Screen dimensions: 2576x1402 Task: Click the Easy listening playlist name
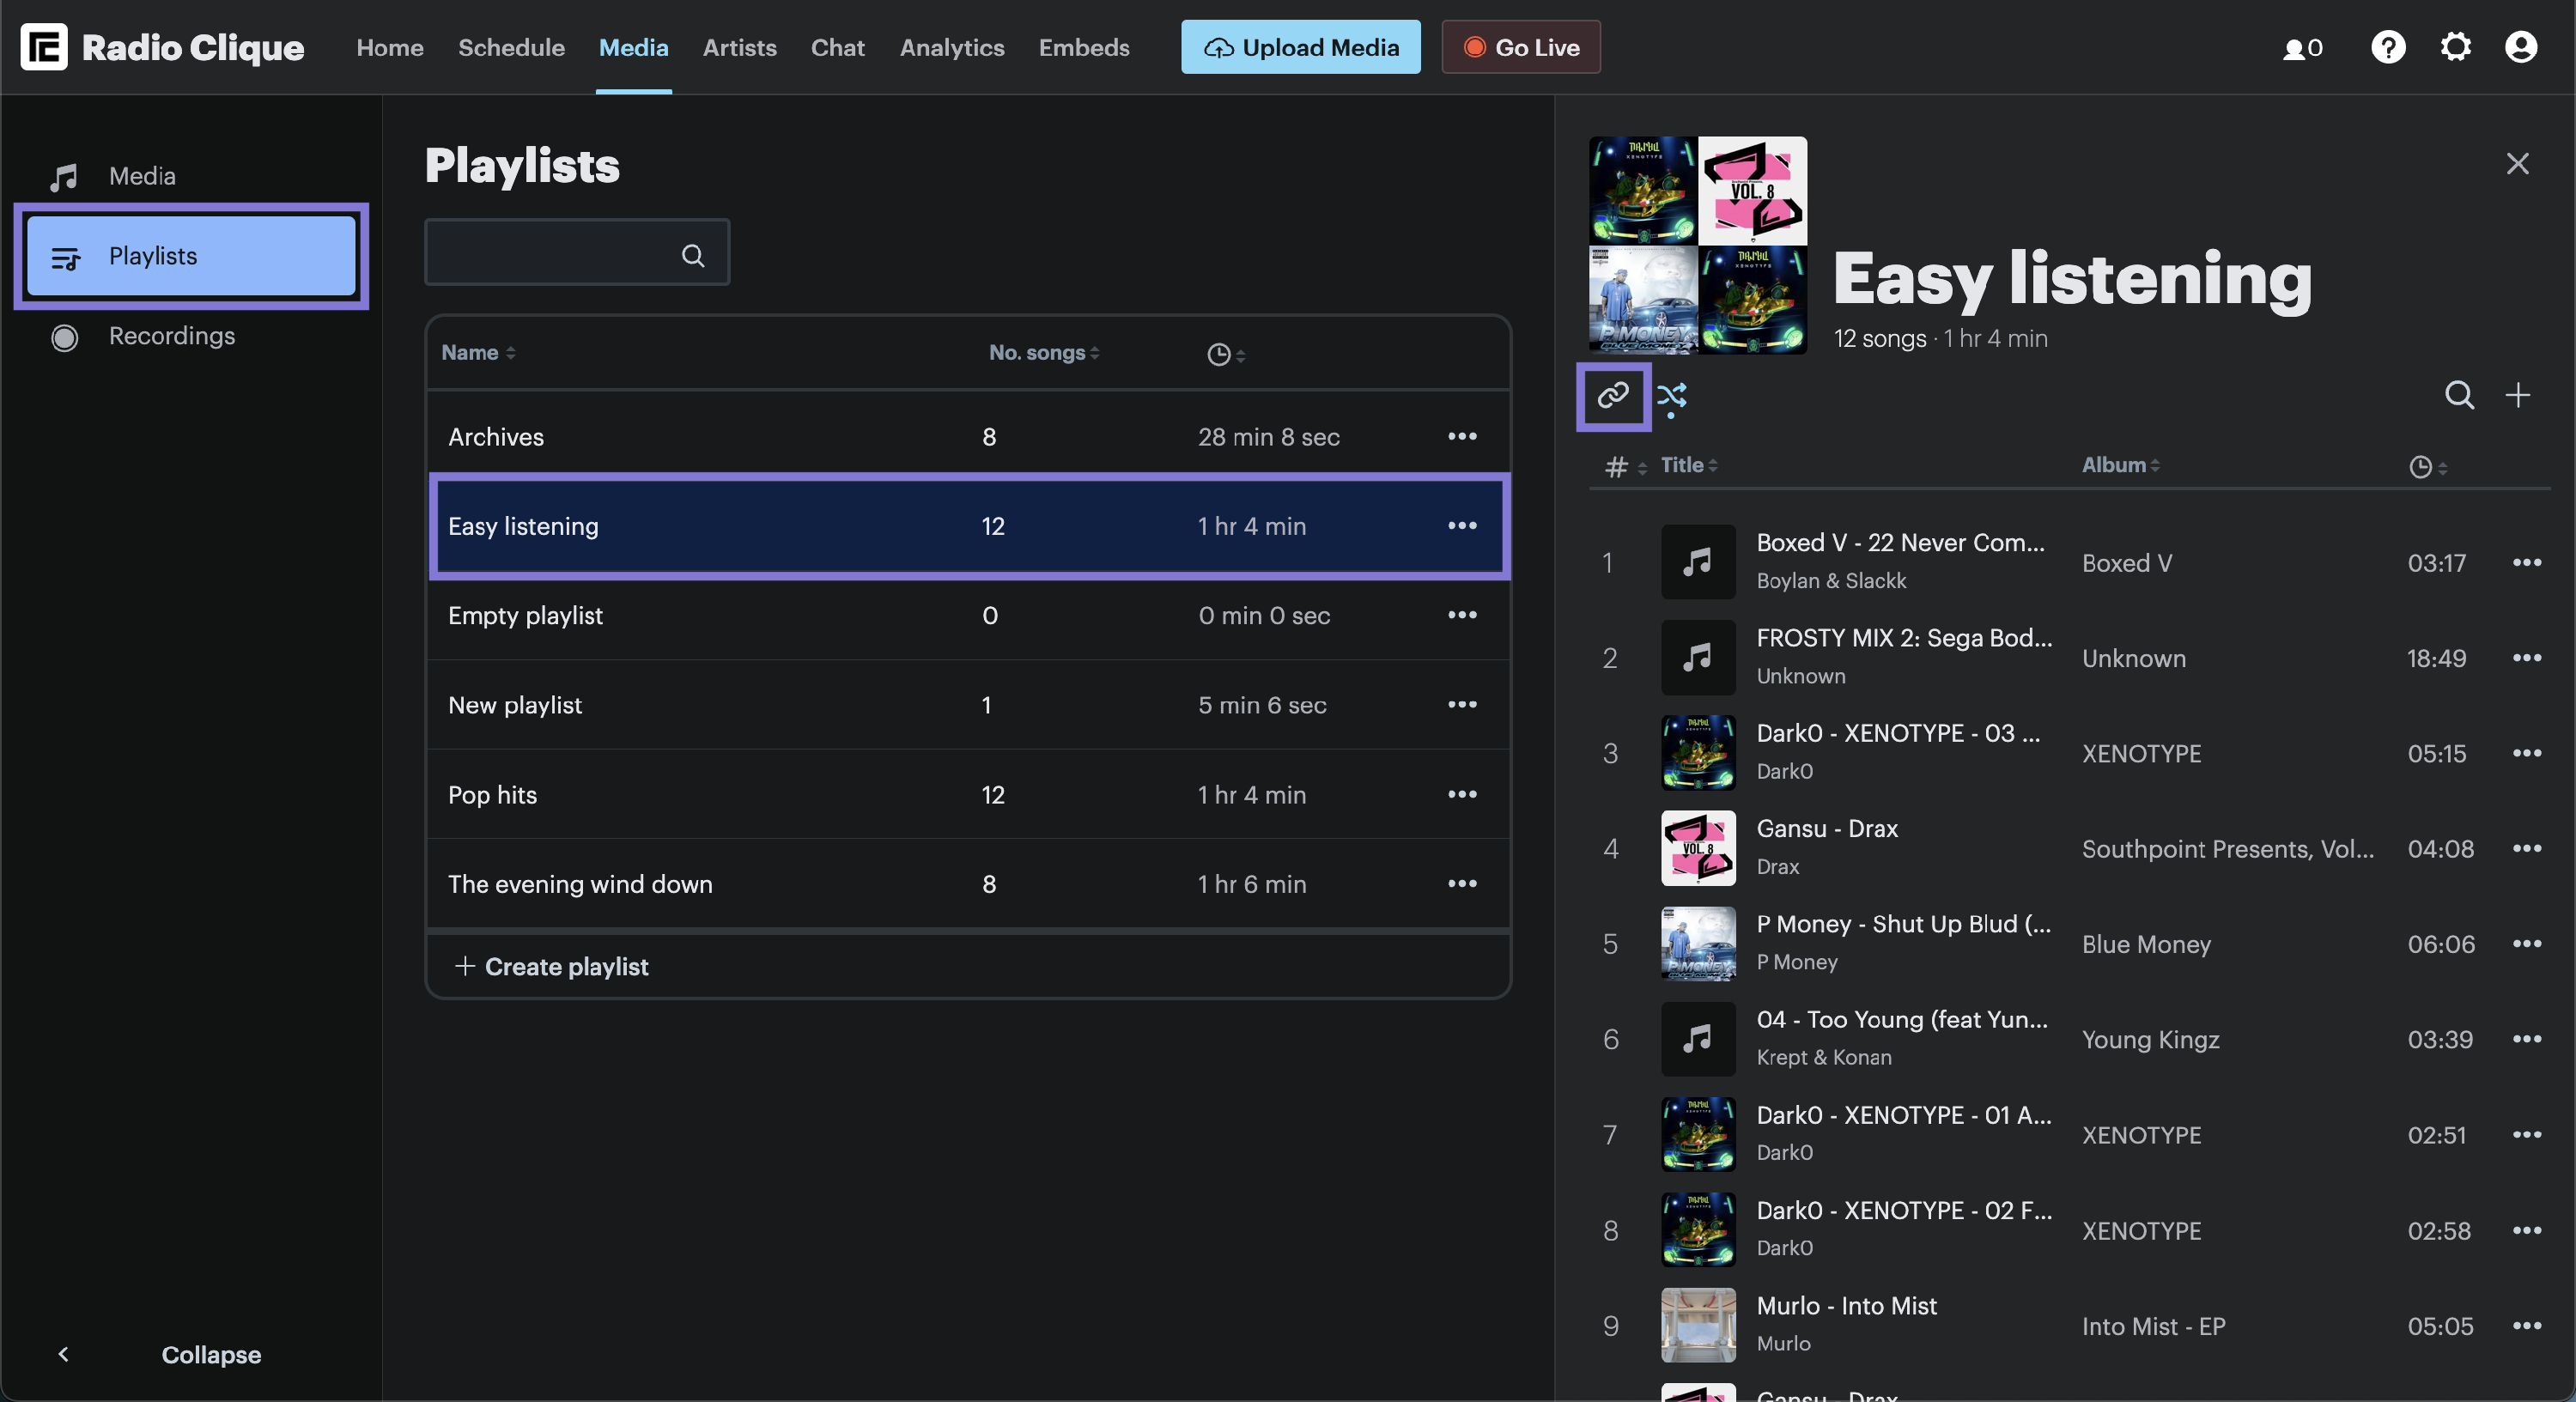[523, 526]
